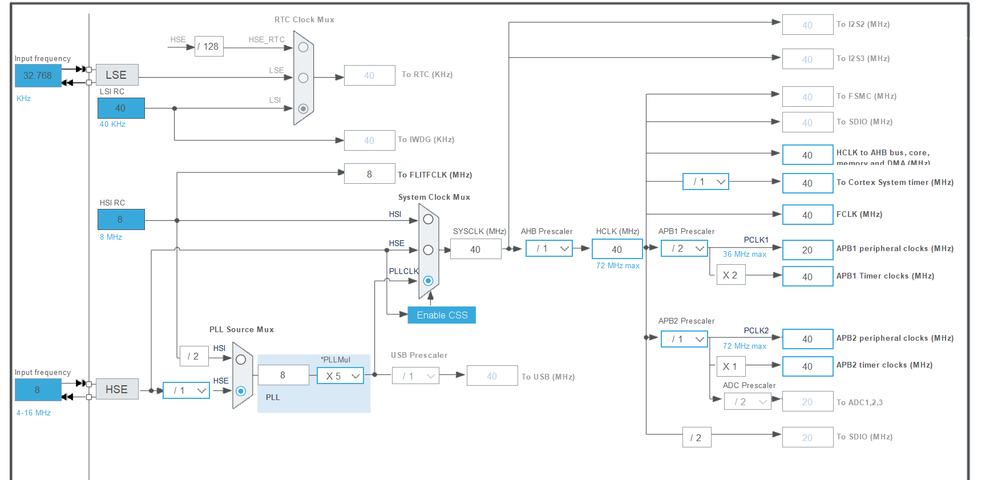Select HSE in System Clock Mux
Screen dimensions: 998x480
(428, 250)
